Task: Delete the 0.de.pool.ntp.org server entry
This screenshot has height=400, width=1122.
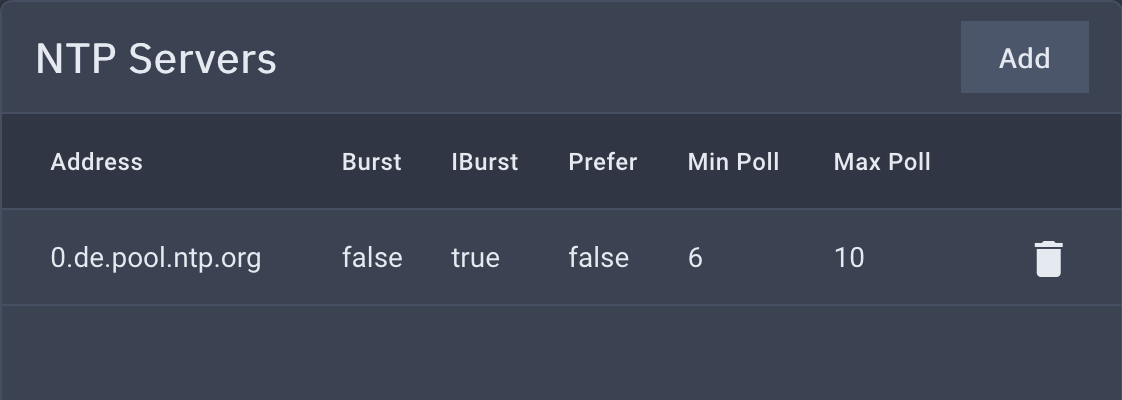Action: [x=1048, y=258]
